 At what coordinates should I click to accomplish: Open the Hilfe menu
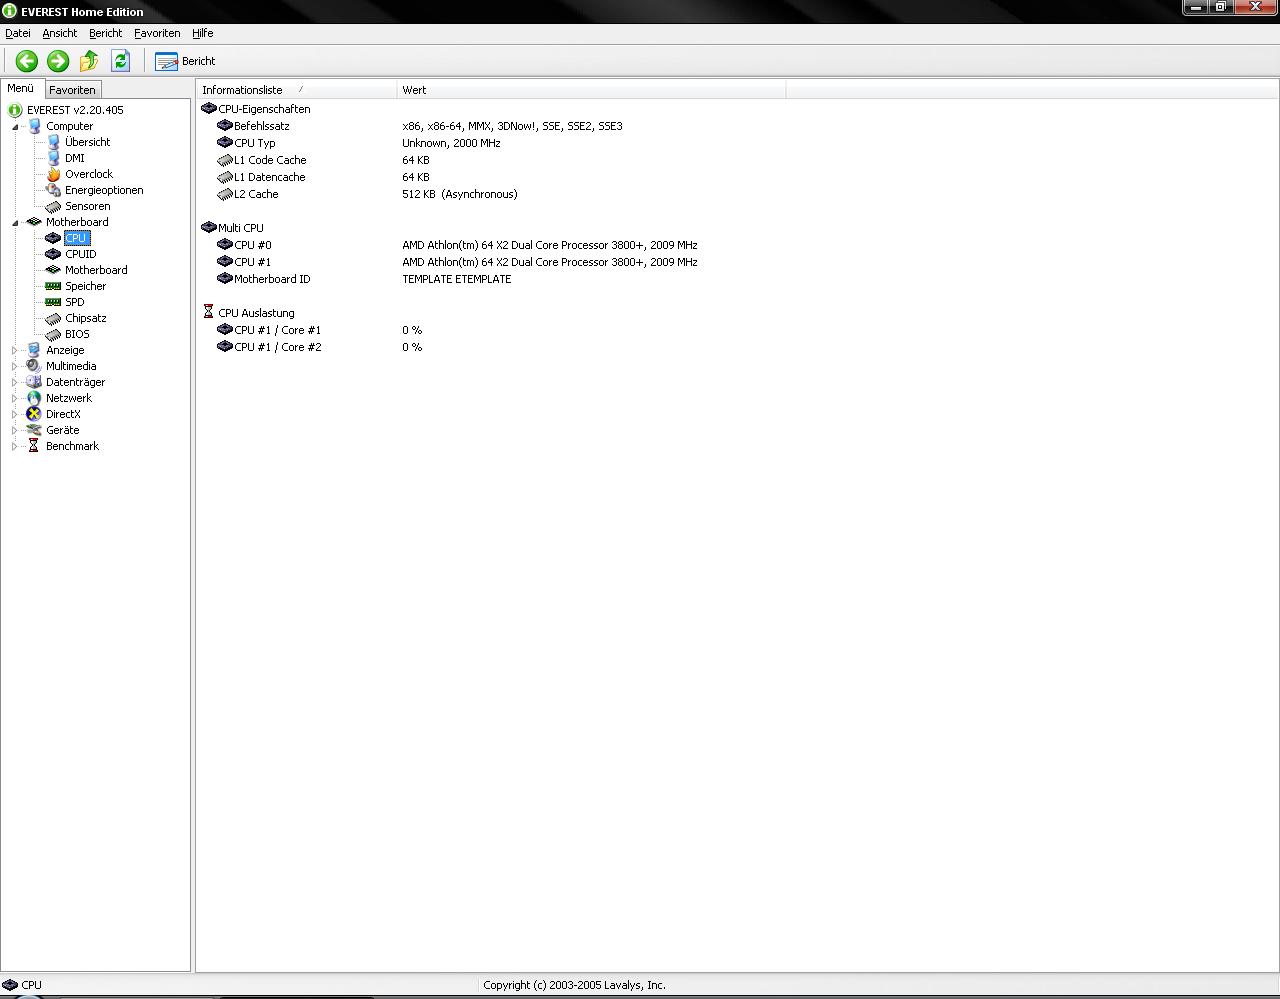[x=203, y=33]
